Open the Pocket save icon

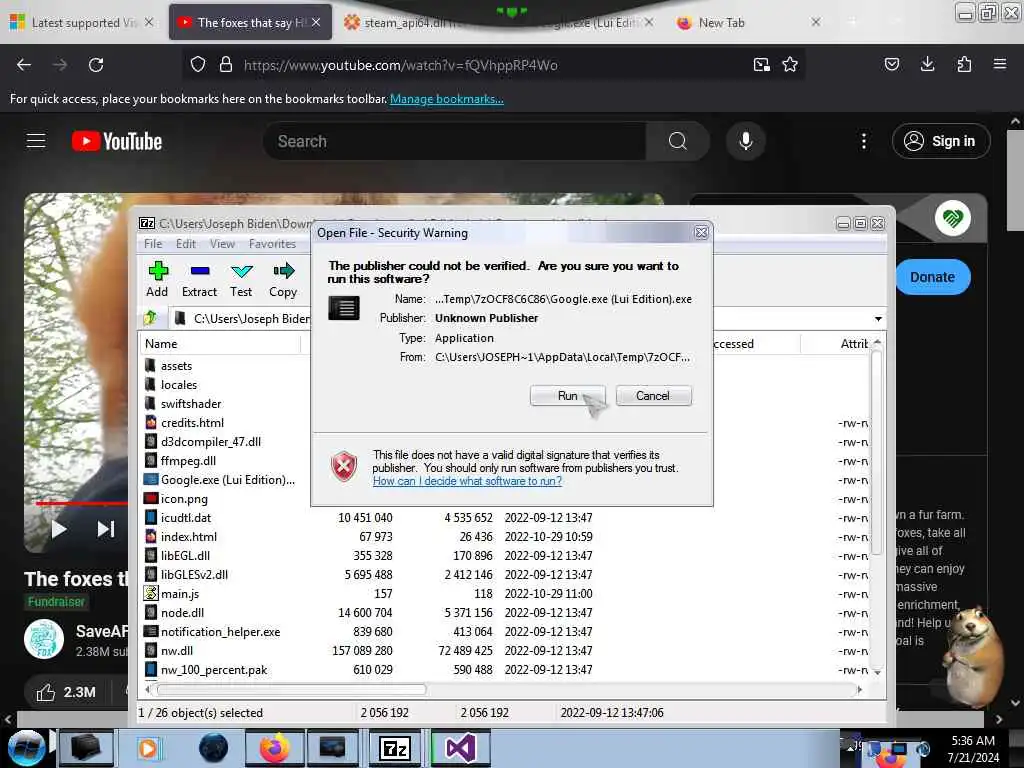[891, 65]
